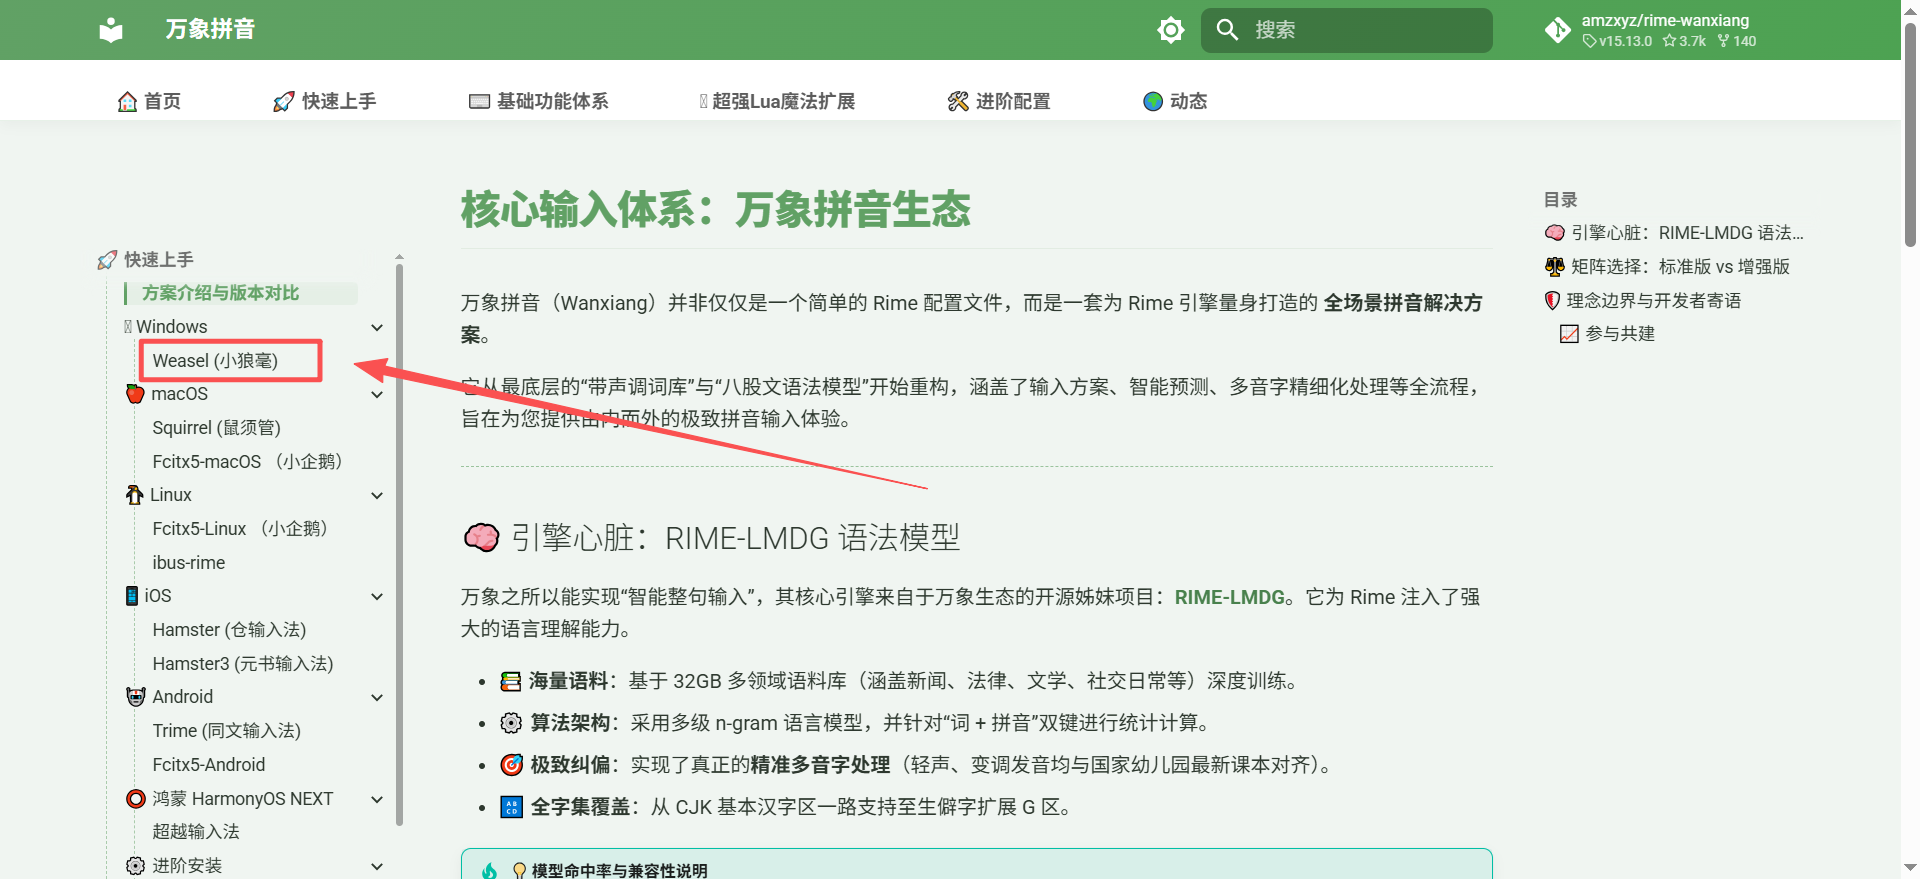Collapse the Windows sidebar section chevron
Viewport: 1920px width, 879px height.
377,328
